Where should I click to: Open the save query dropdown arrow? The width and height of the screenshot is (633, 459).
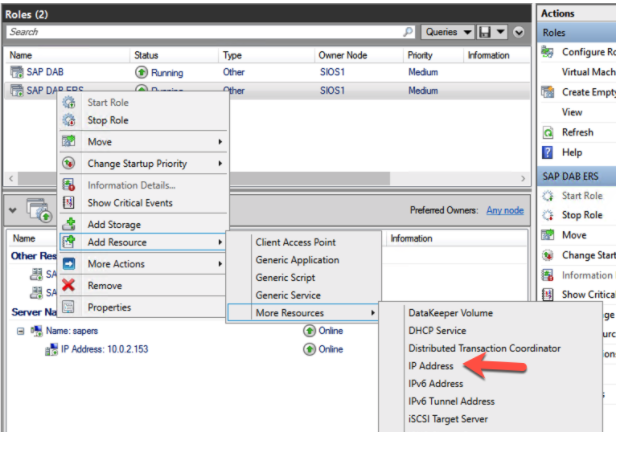click(501, 32)
